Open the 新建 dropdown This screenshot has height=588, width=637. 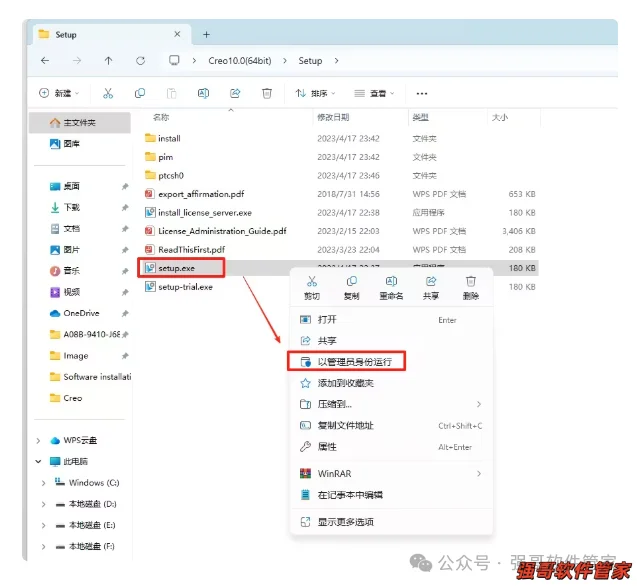[59, 93]
